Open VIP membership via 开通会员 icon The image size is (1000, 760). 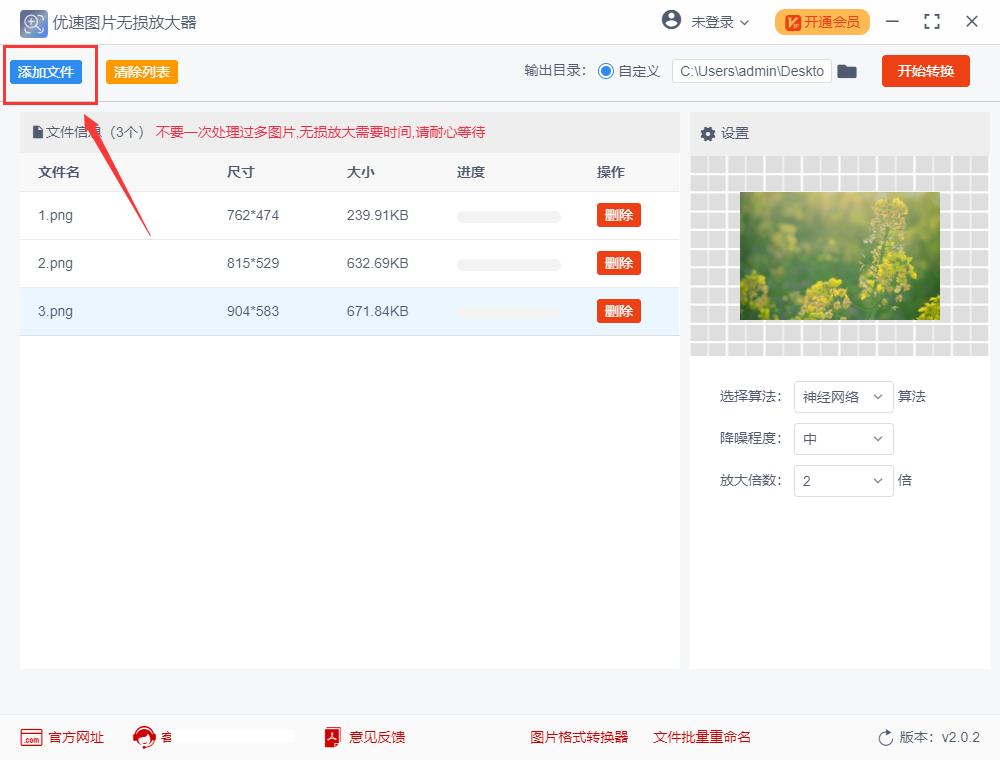[x=794, y=21]
